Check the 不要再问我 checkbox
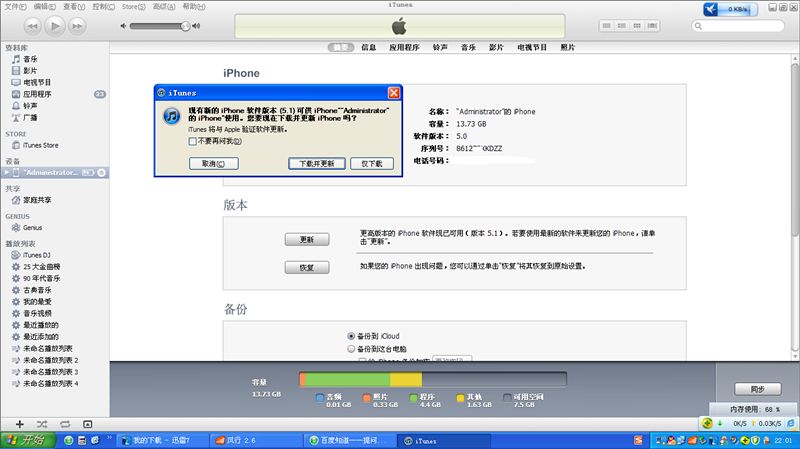 tap(192, 141)
